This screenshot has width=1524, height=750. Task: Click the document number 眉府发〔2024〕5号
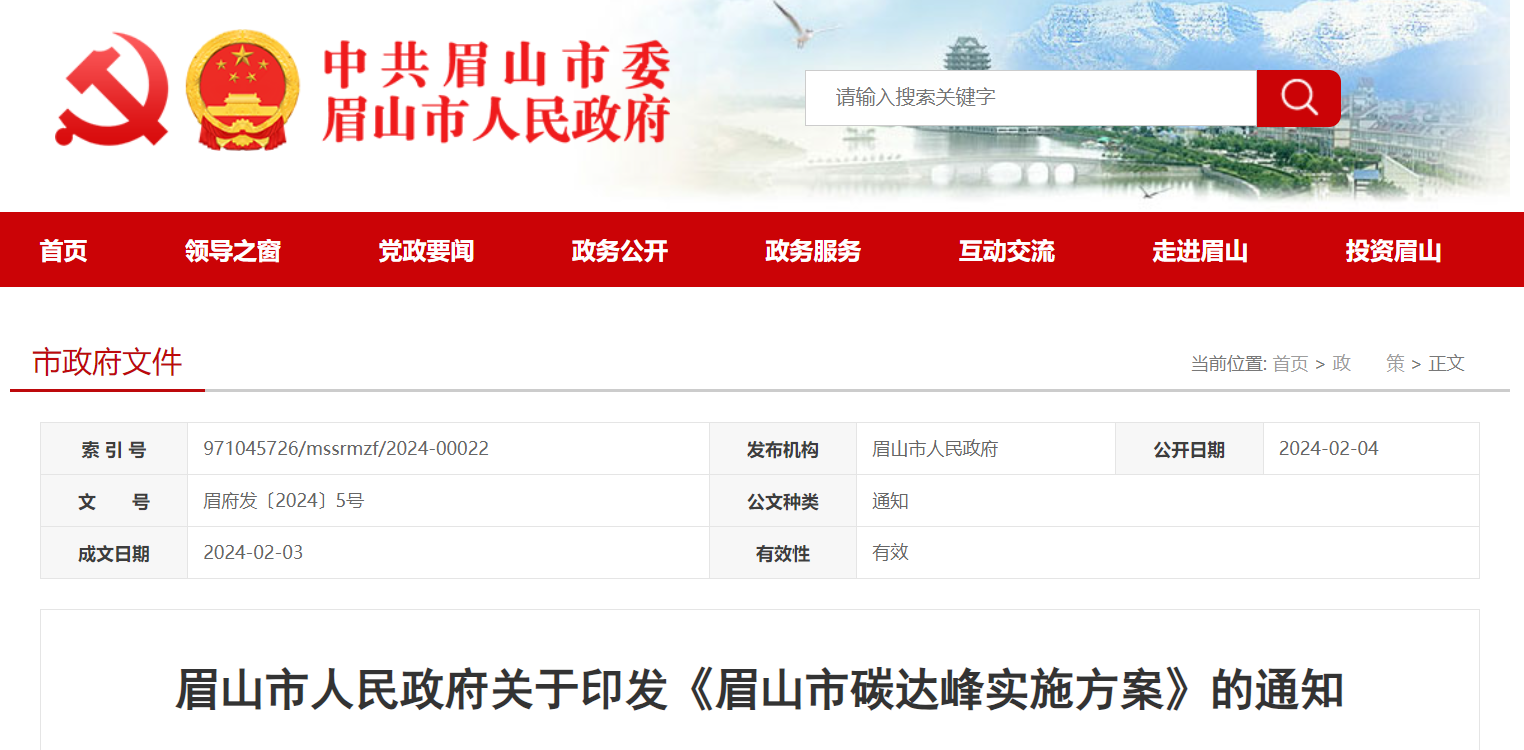(x=283, y=501)
